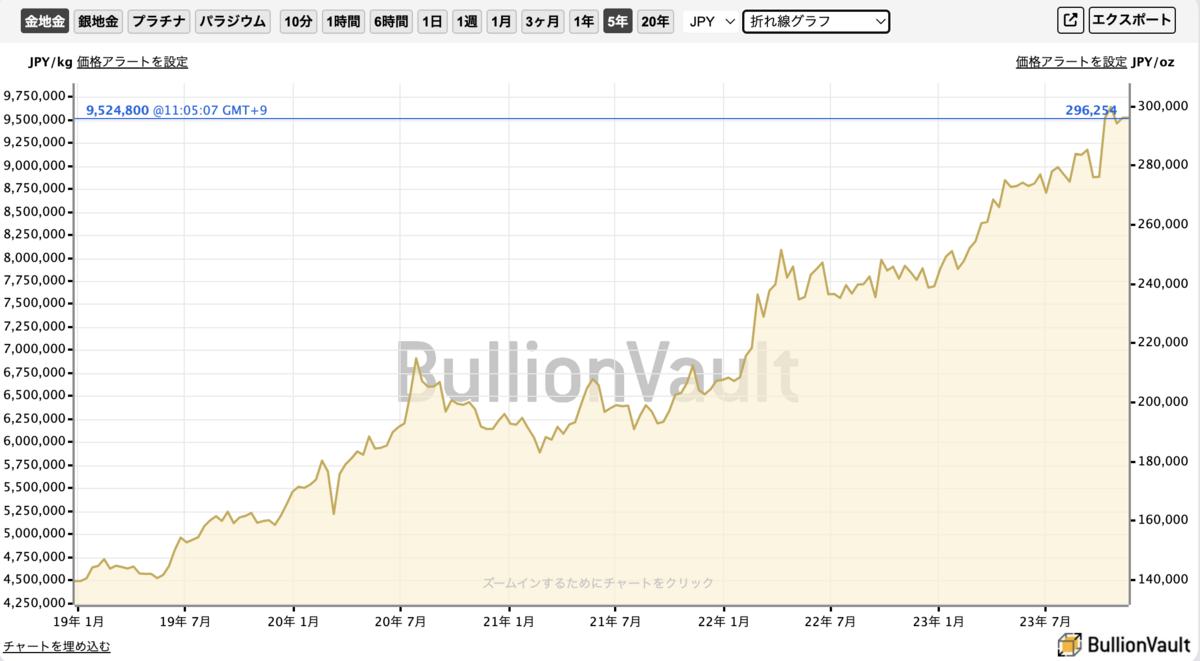
Task: Click the 300,000 right axis value
Action: coord(1161,106)
